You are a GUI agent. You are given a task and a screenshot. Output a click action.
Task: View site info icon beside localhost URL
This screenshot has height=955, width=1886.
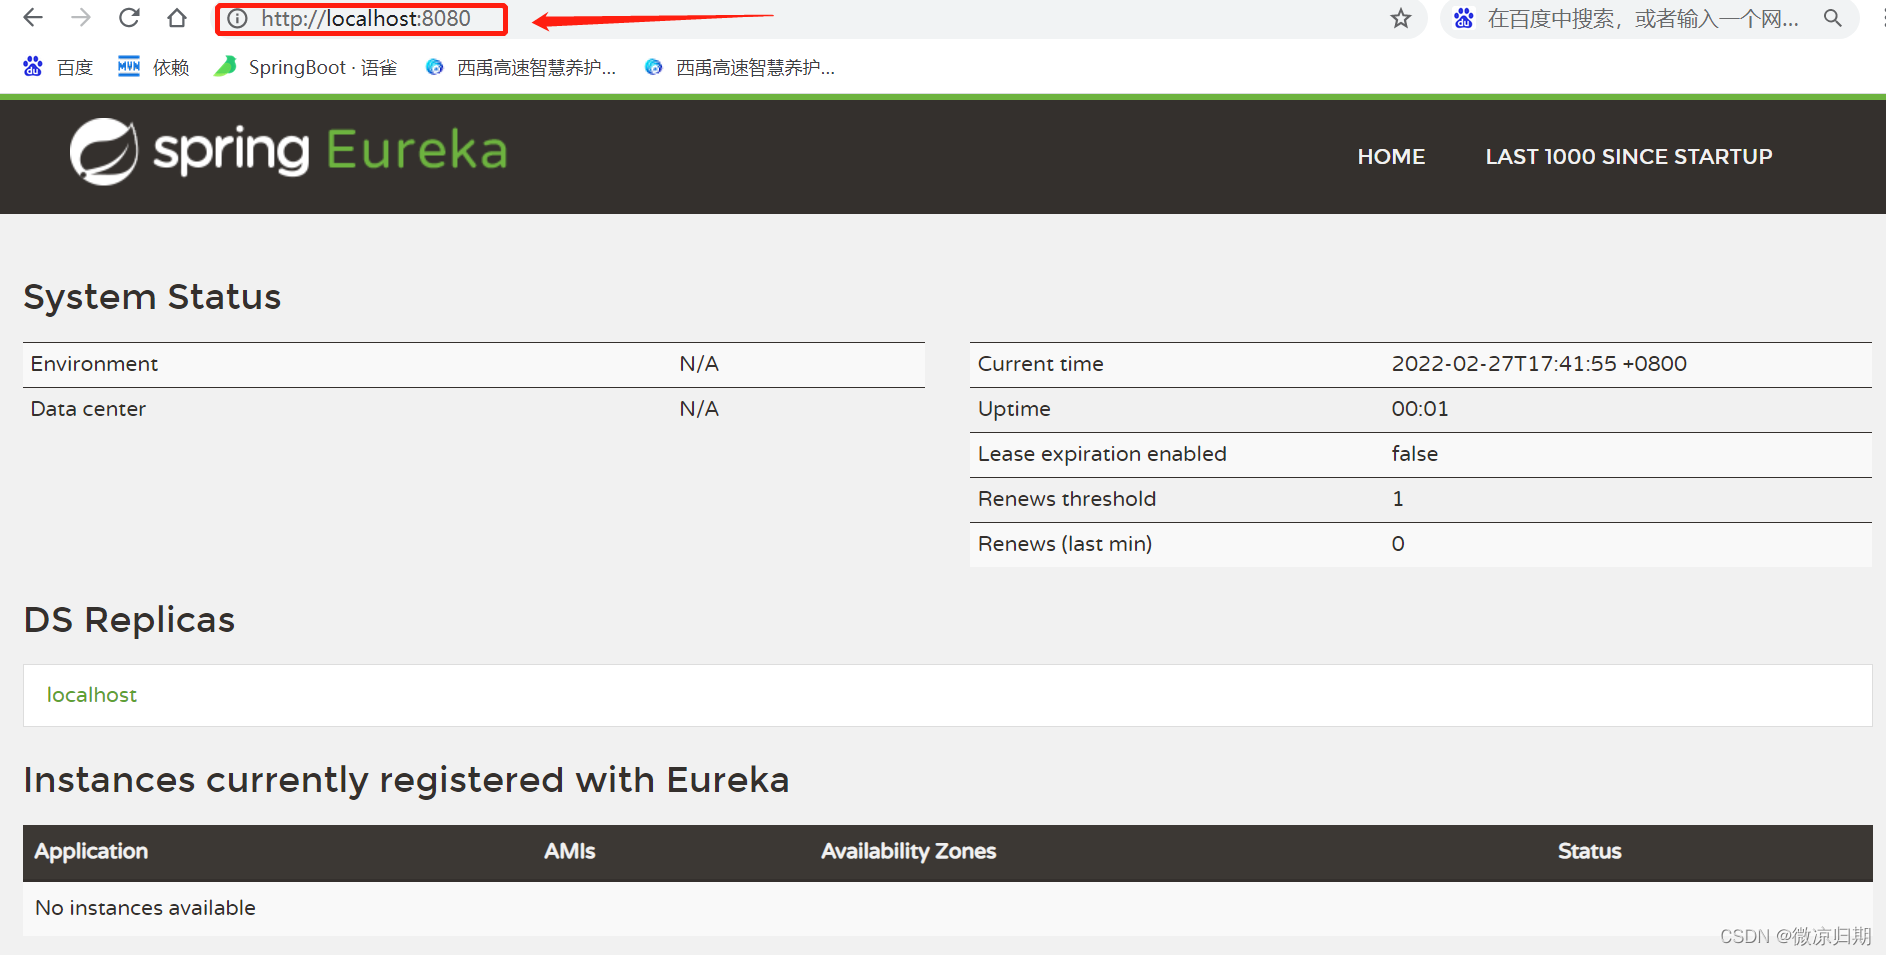pyautogui.click(x=237, y=18)
